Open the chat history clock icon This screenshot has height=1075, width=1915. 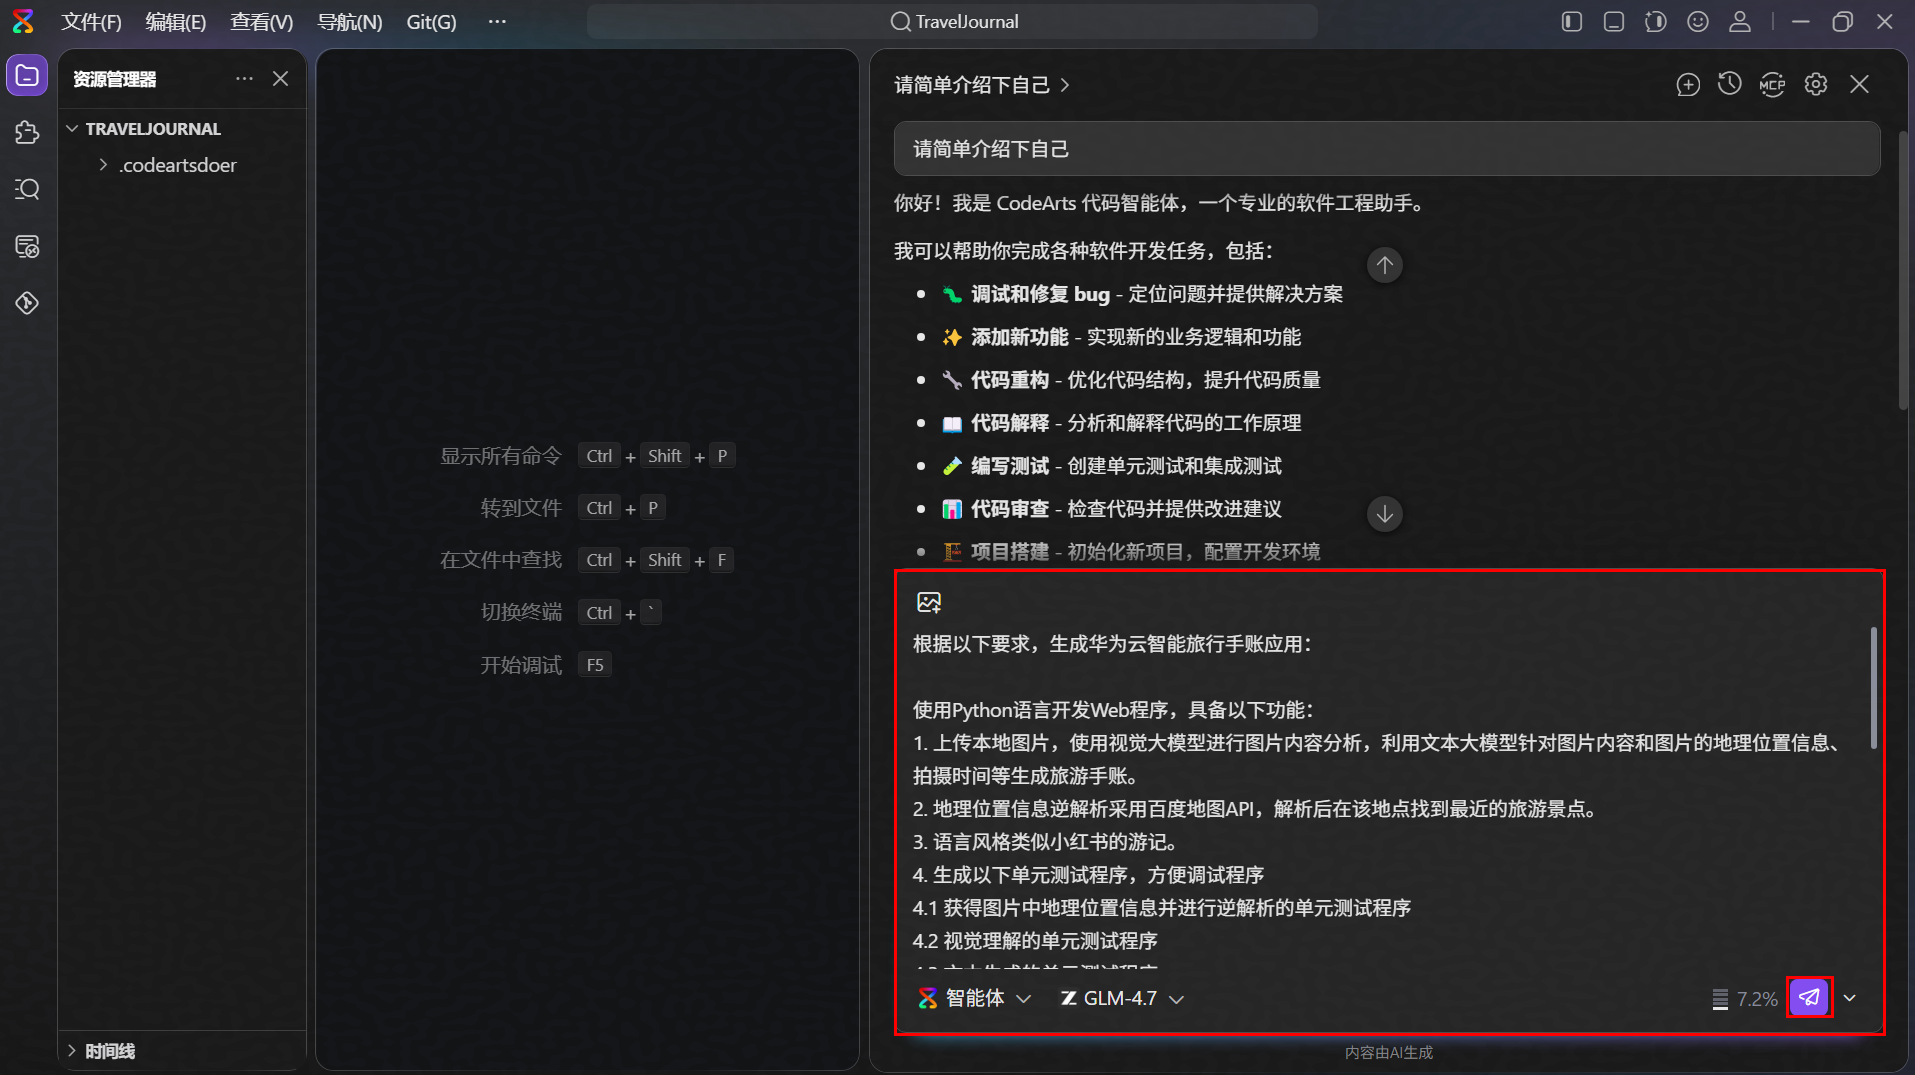point(1730,85)
